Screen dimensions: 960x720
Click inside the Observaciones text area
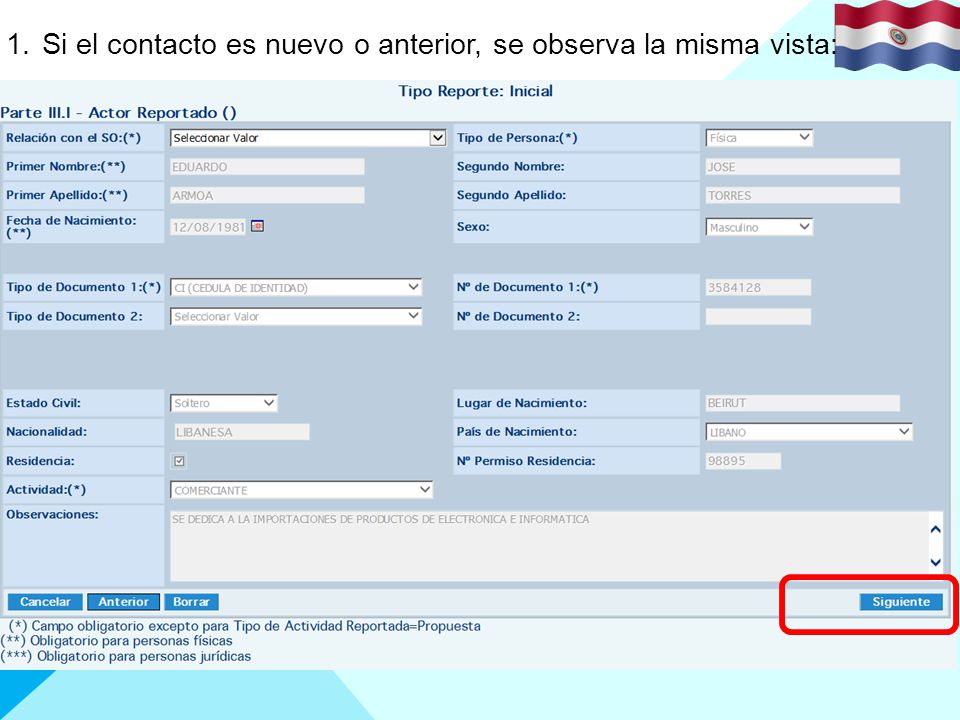tap(549, 546)
